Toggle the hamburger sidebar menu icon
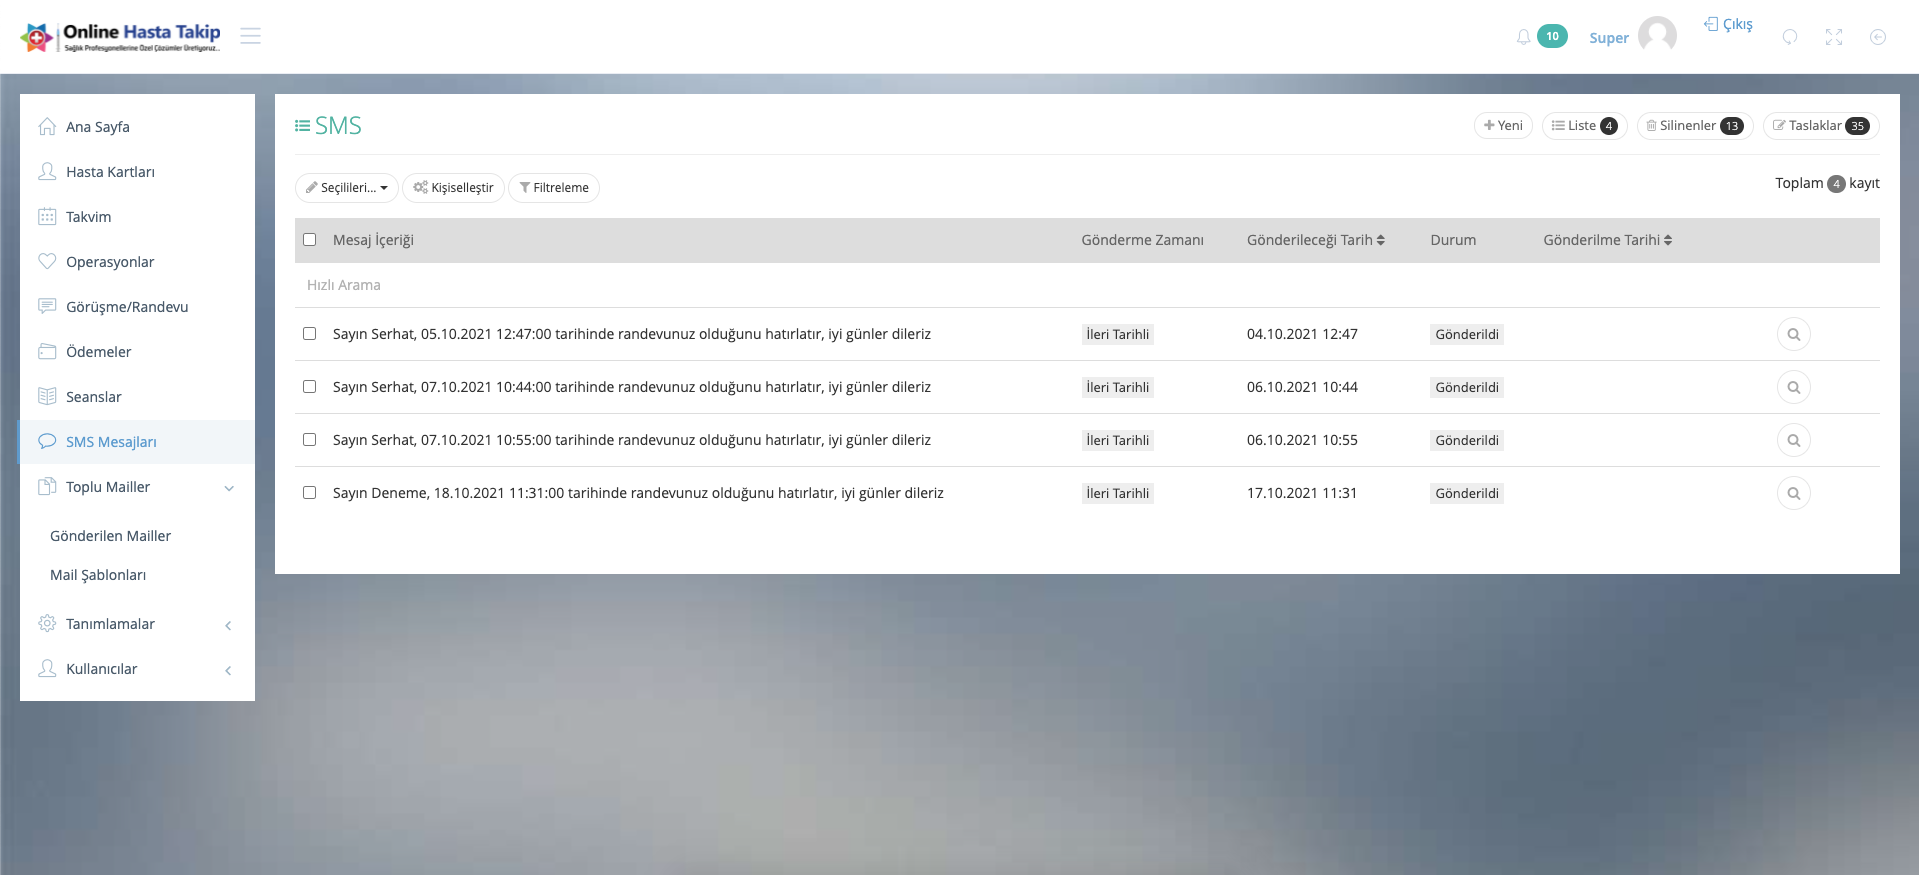1919x875 pixels. pyautogui.click(x=250, y=36)
